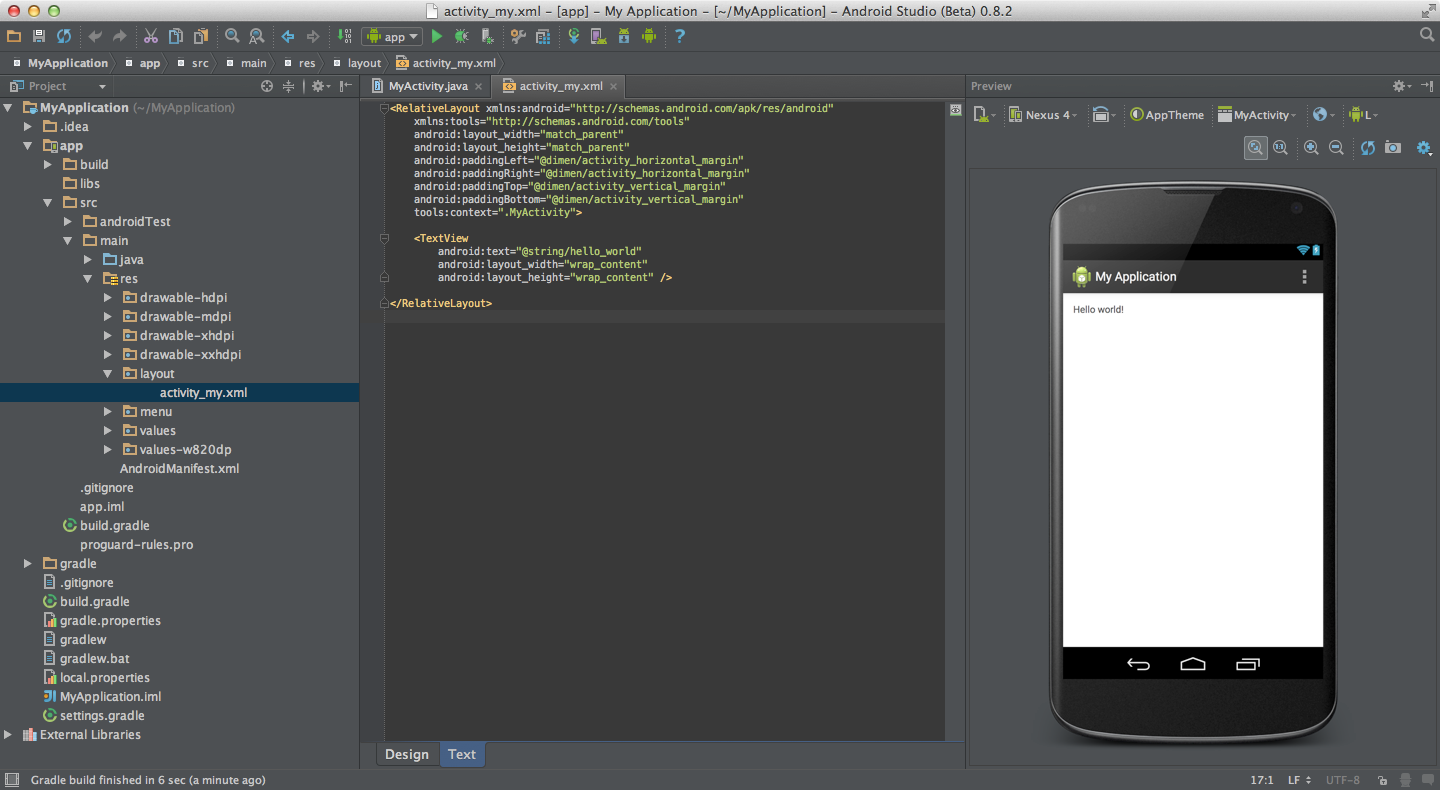This screenshot has height=790, width=1440.
Task: Open the Android API level L dropdown
Action: click(1364, 115)
